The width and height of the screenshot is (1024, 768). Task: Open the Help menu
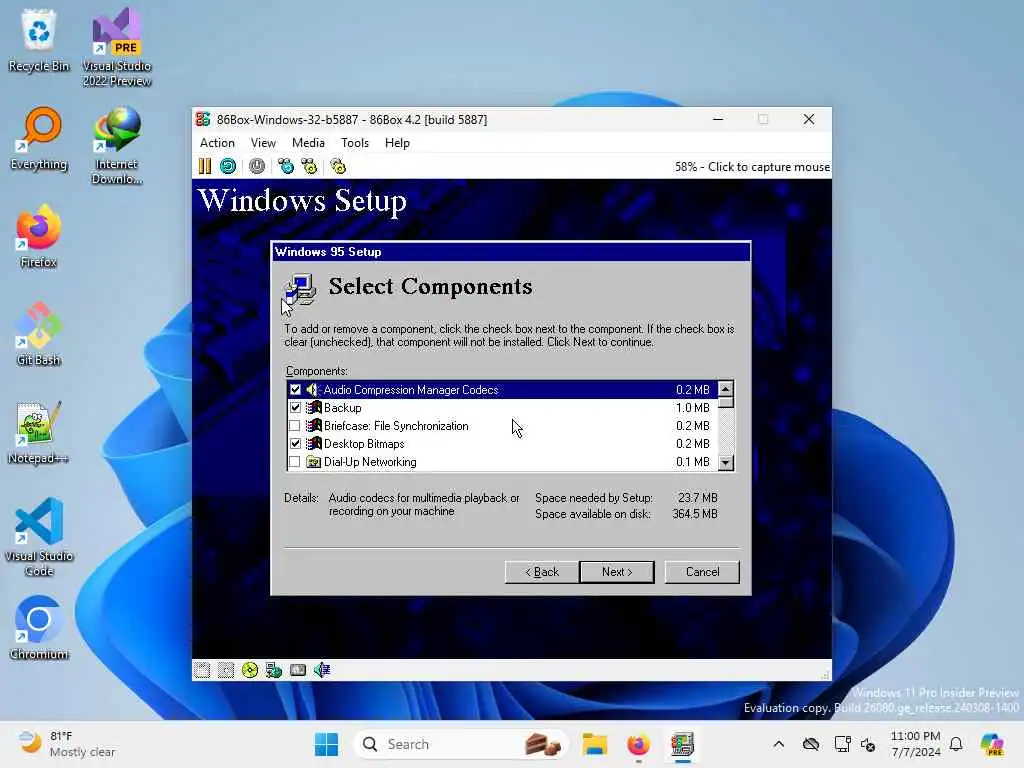[x=397, y=143]
